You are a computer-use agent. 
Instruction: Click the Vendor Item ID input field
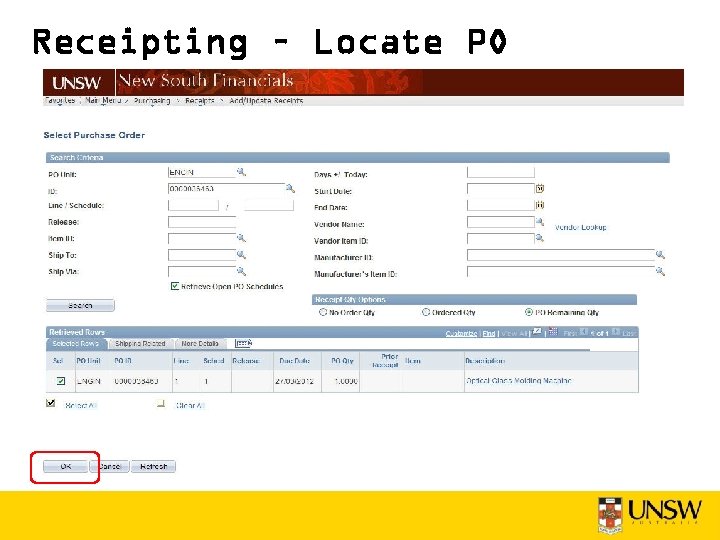(x=501, y=238)
